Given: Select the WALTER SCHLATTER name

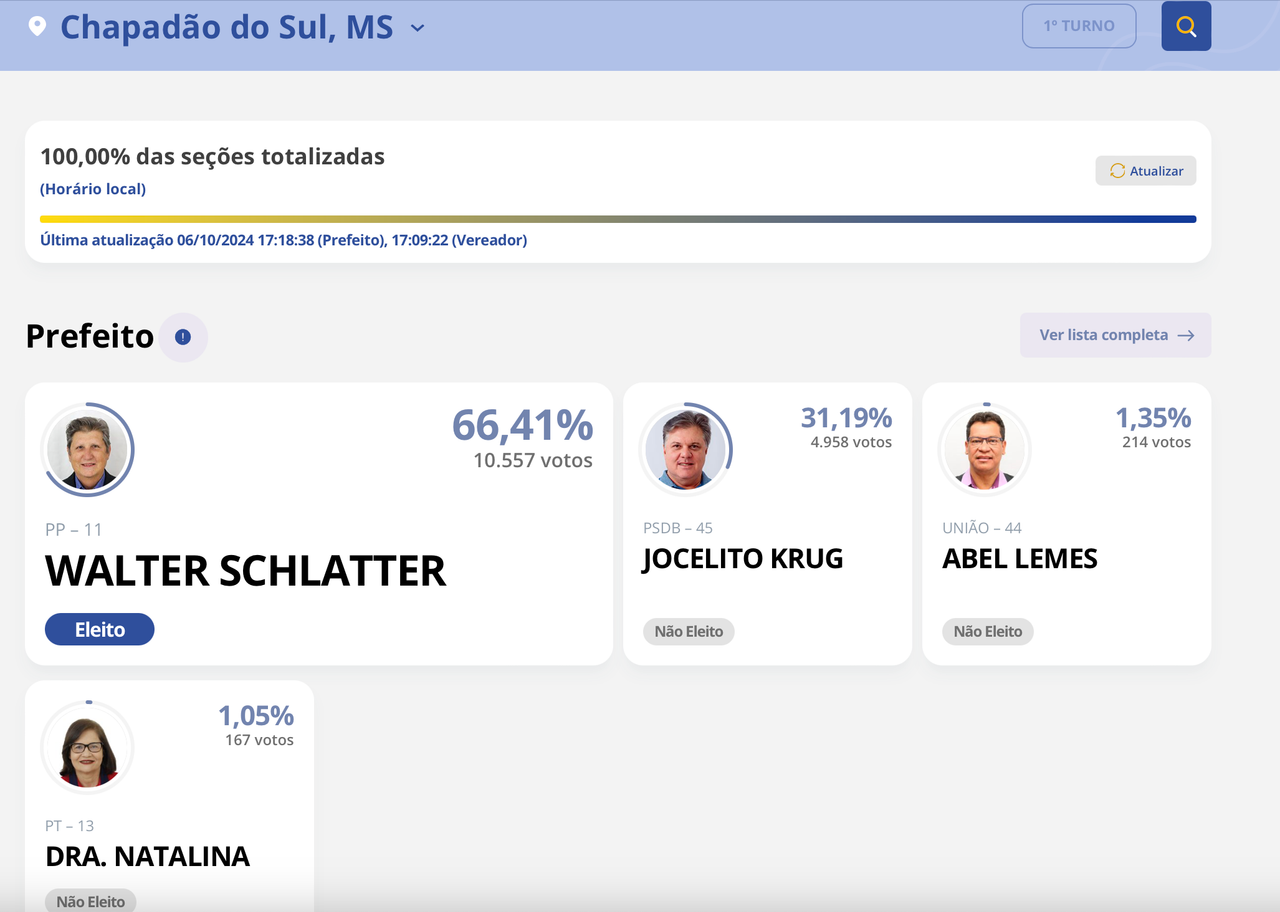Looking at the screenshot, I should [x=246, y=571].
